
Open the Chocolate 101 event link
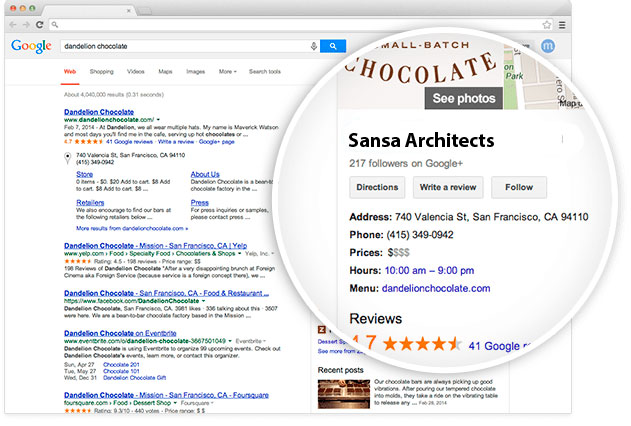point(121,371)
